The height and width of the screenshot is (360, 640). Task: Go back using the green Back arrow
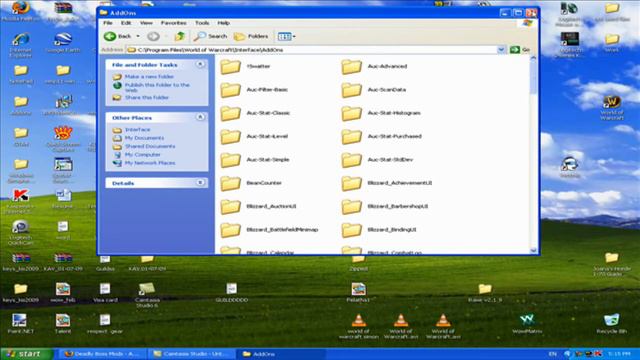click(x=118, y=36)
